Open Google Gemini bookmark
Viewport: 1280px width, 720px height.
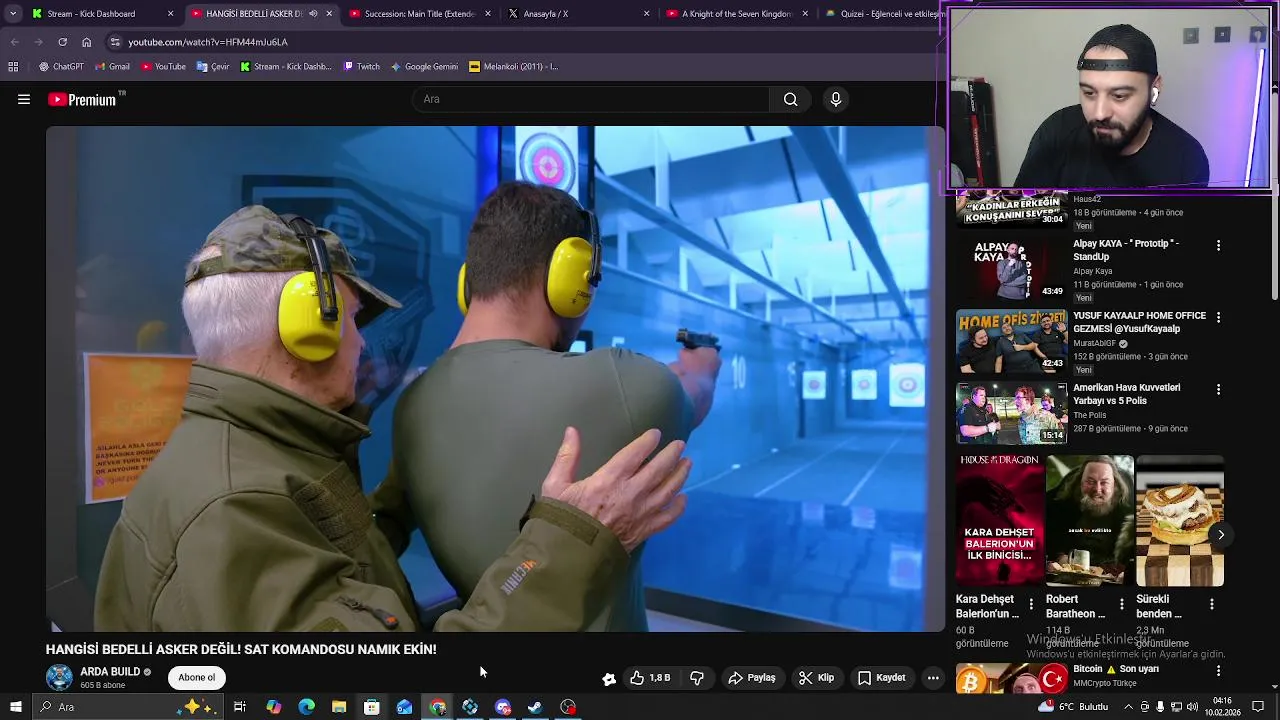coord(424,67)
